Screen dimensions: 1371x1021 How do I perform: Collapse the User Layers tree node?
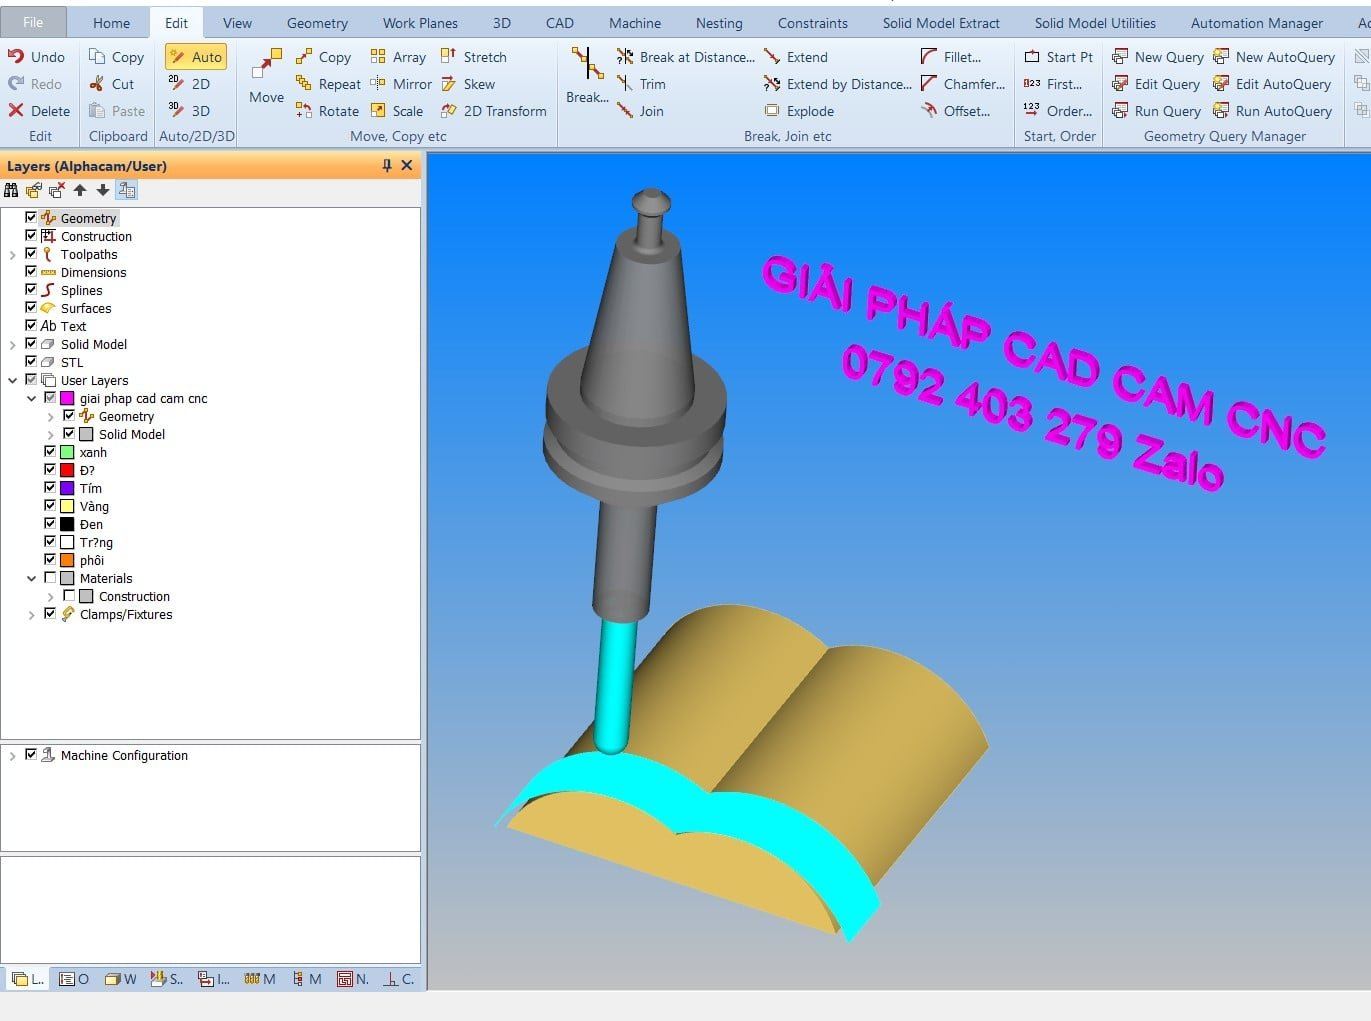(13, 380)
